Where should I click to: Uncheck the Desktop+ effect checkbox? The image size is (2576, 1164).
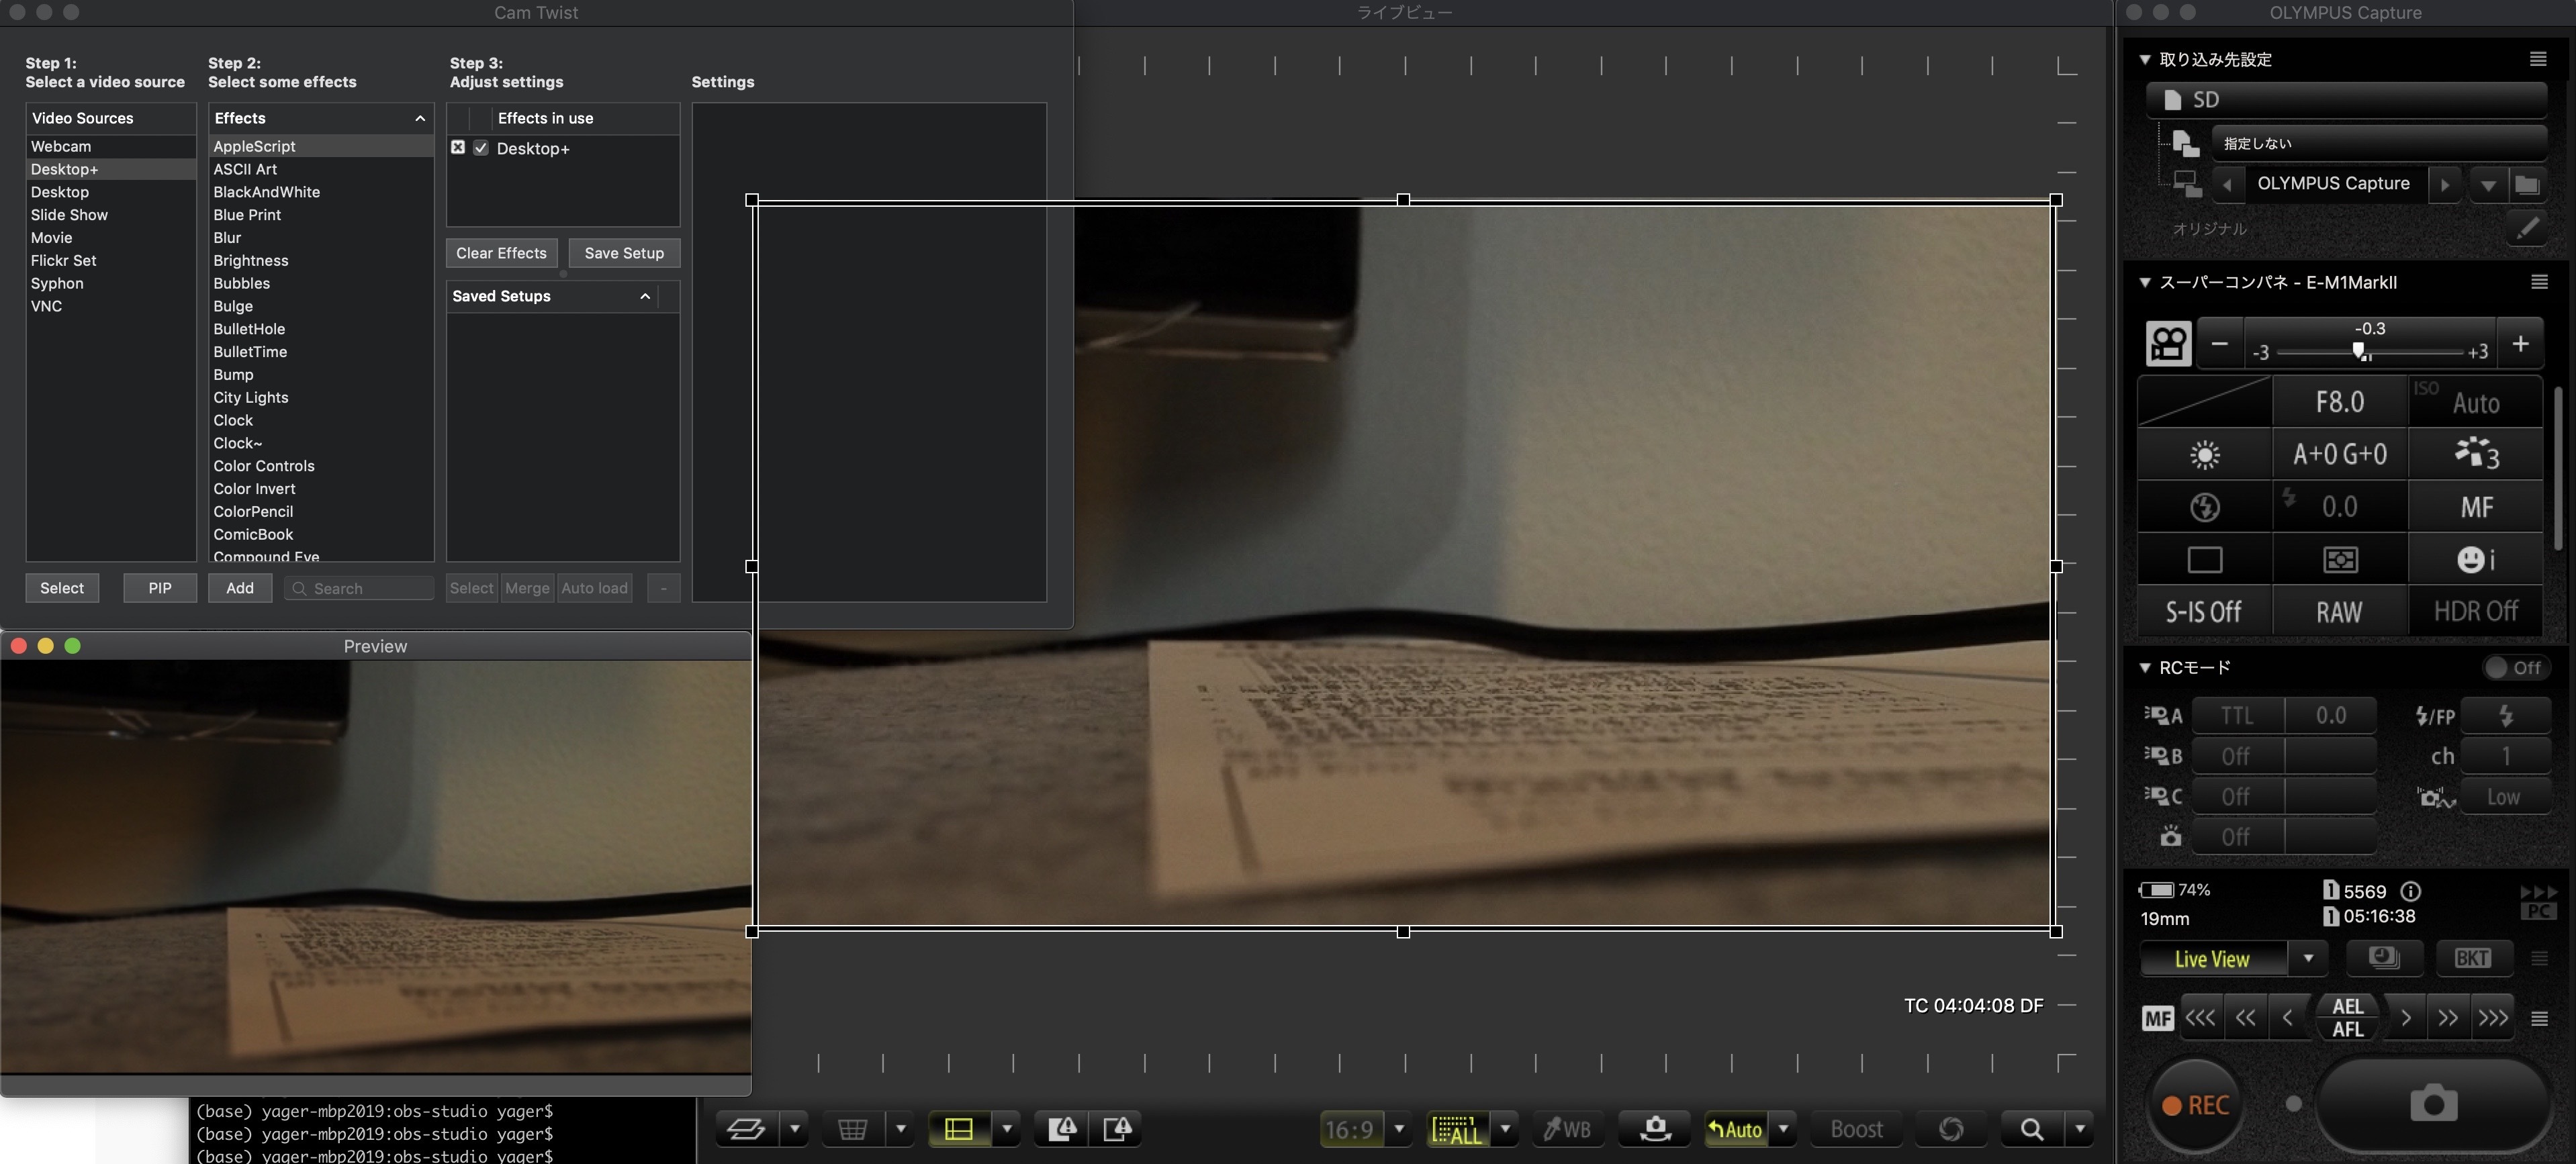pyautogui.click(x=481, y=148)
